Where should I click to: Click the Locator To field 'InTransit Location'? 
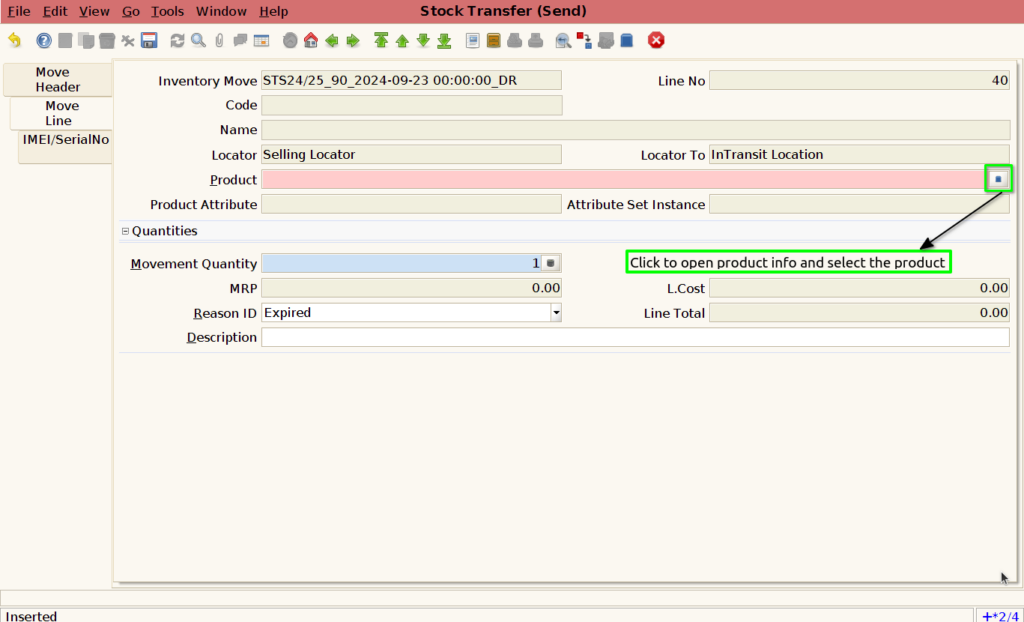pos(859,155)
